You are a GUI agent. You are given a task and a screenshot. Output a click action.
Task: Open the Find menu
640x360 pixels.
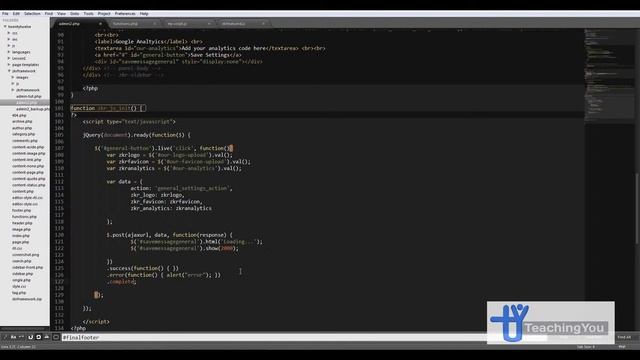pos(49,13)
